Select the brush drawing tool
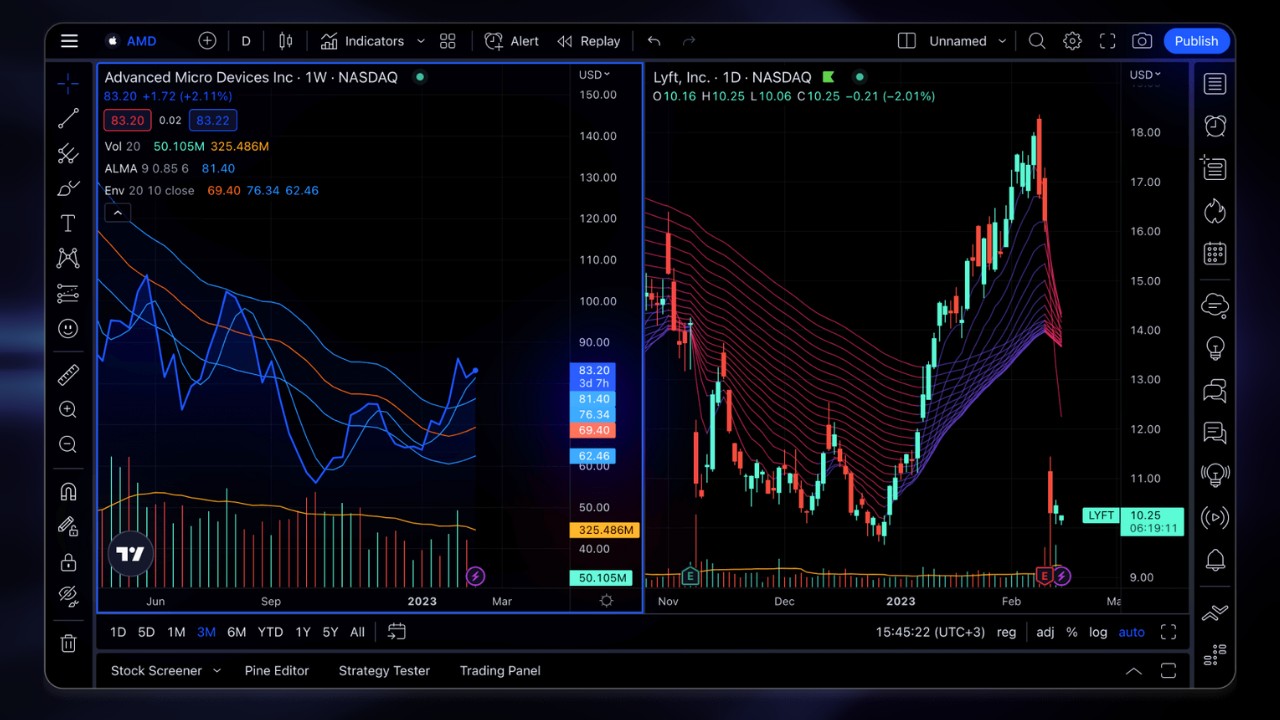 [68, 188]
